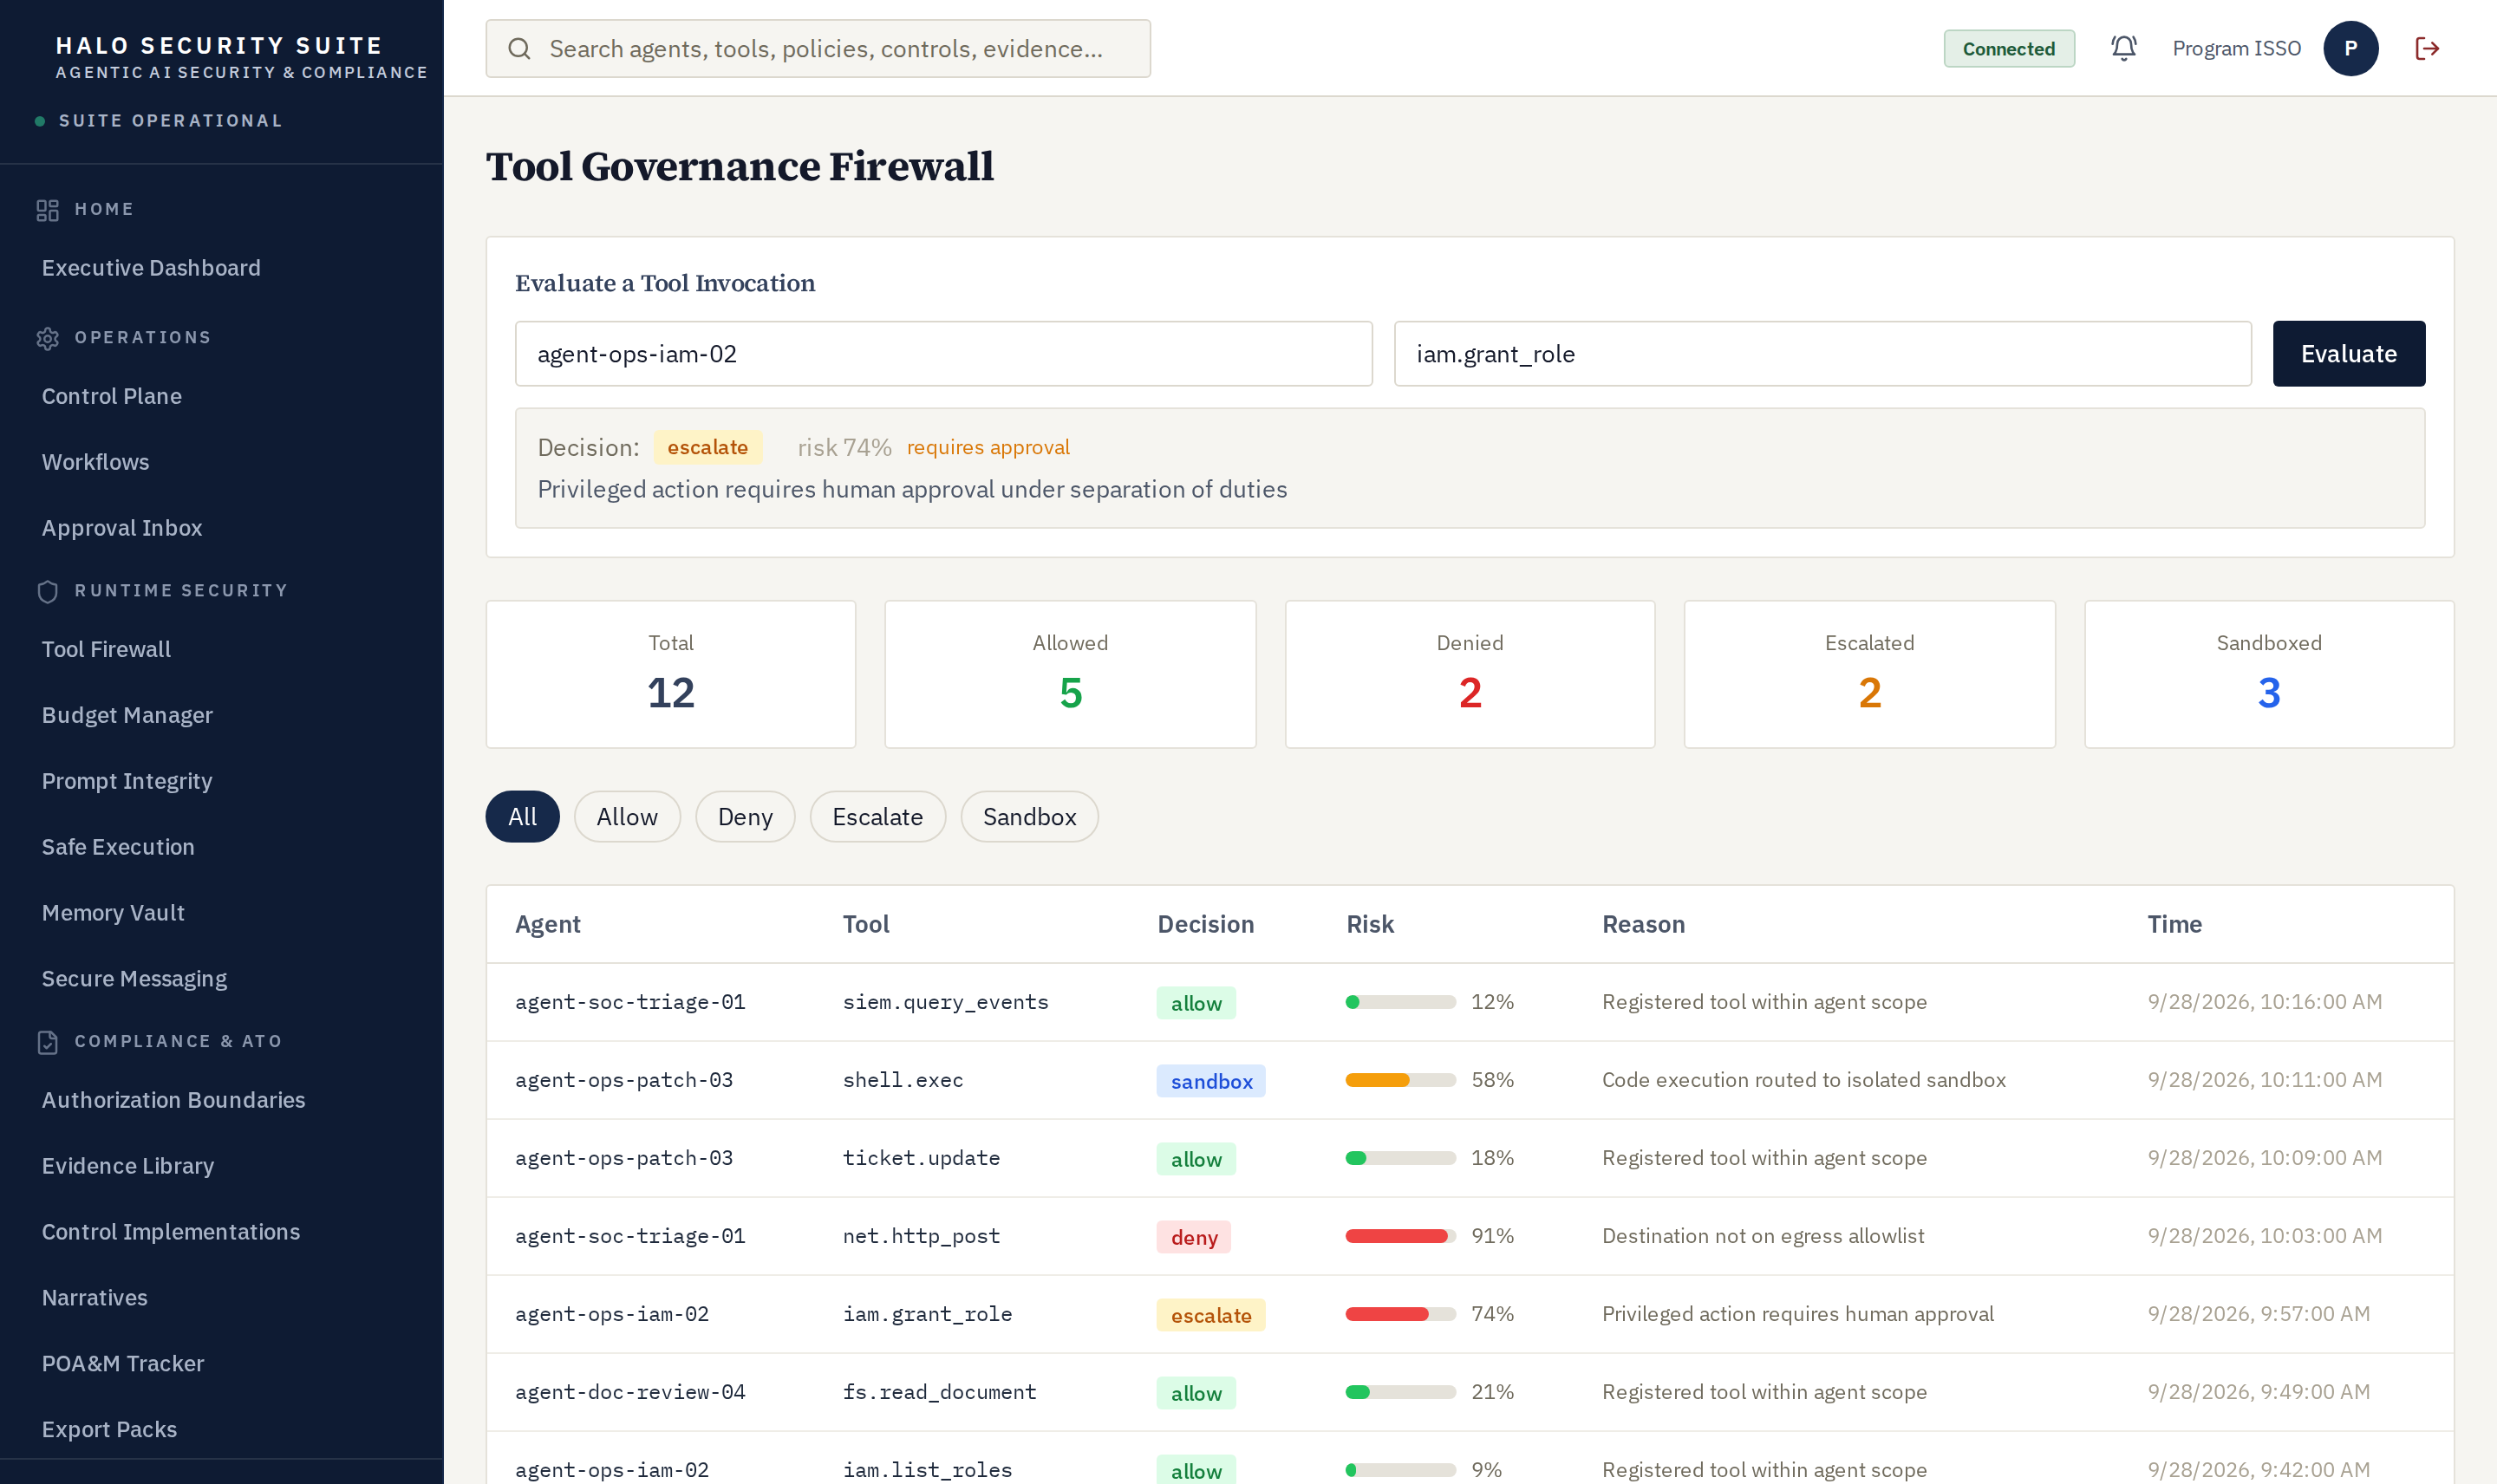Open Prompt Integrity page
The height and width of the screenshot is (1484, 2497).
click(127, 781)
